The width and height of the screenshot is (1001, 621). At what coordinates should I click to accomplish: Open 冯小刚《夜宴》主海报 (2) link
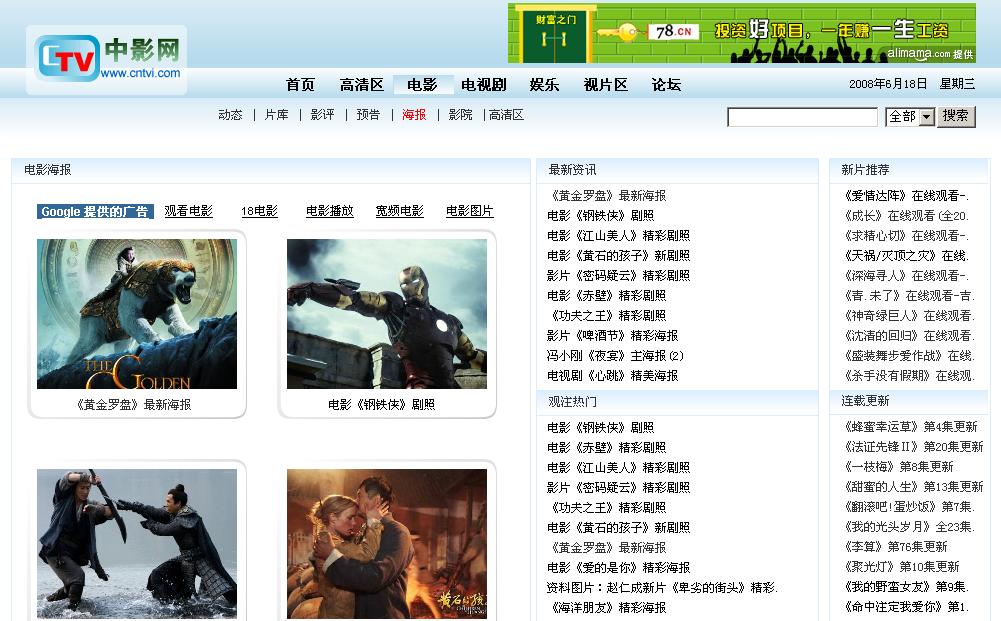click(x=615, y=355)
